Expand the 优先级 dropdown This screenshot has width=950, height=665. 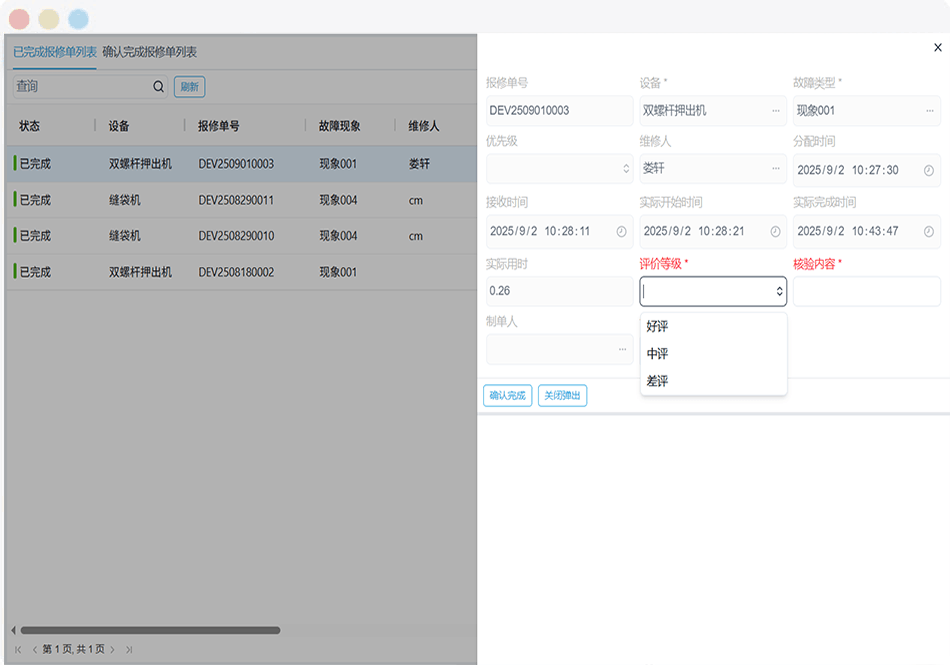tap(626, 169)
